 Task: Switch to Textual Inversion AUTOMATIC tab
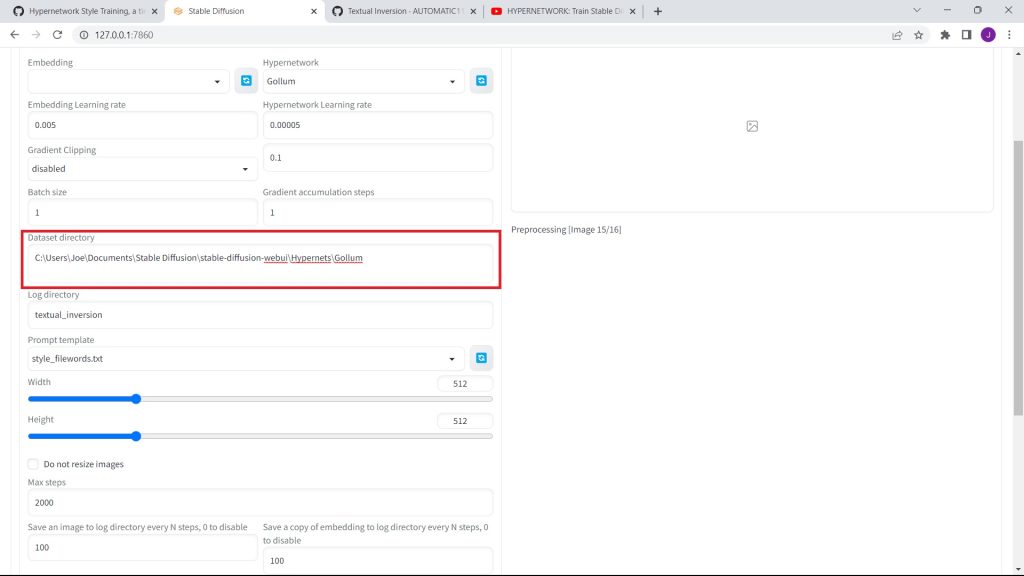[405, 11]
